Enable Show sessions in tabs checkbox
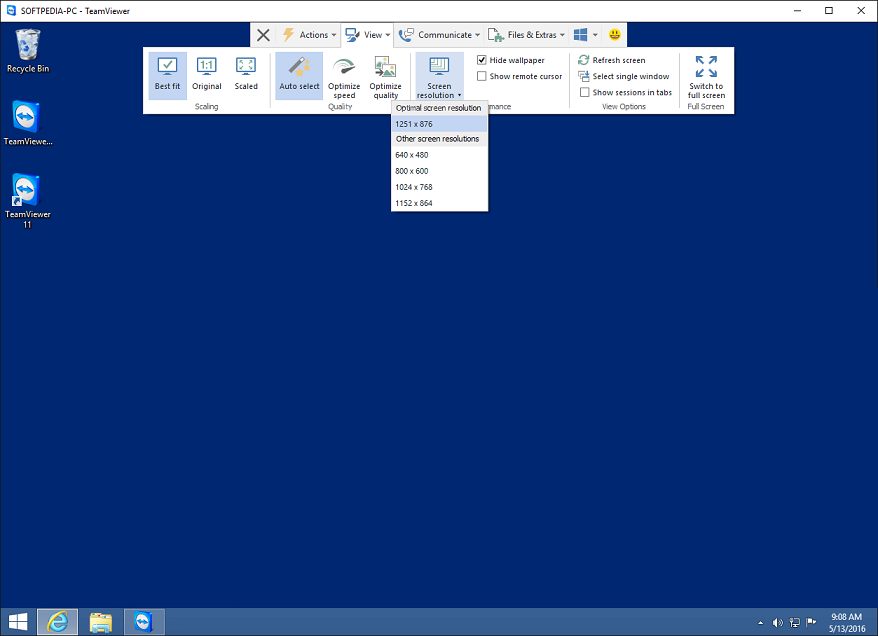This screenshot has width=878, height=636. coord(585,92)
